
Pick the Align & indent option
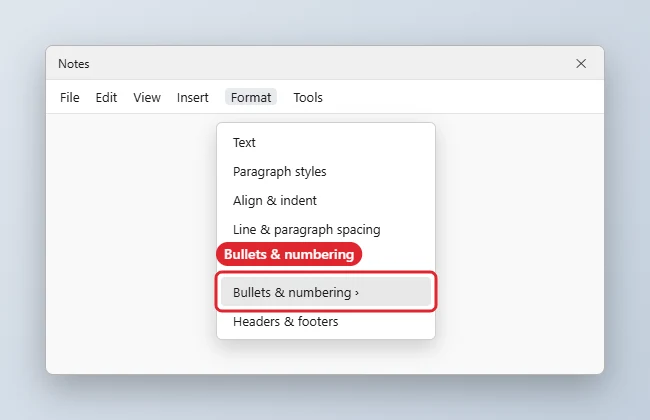coord(326,201)
